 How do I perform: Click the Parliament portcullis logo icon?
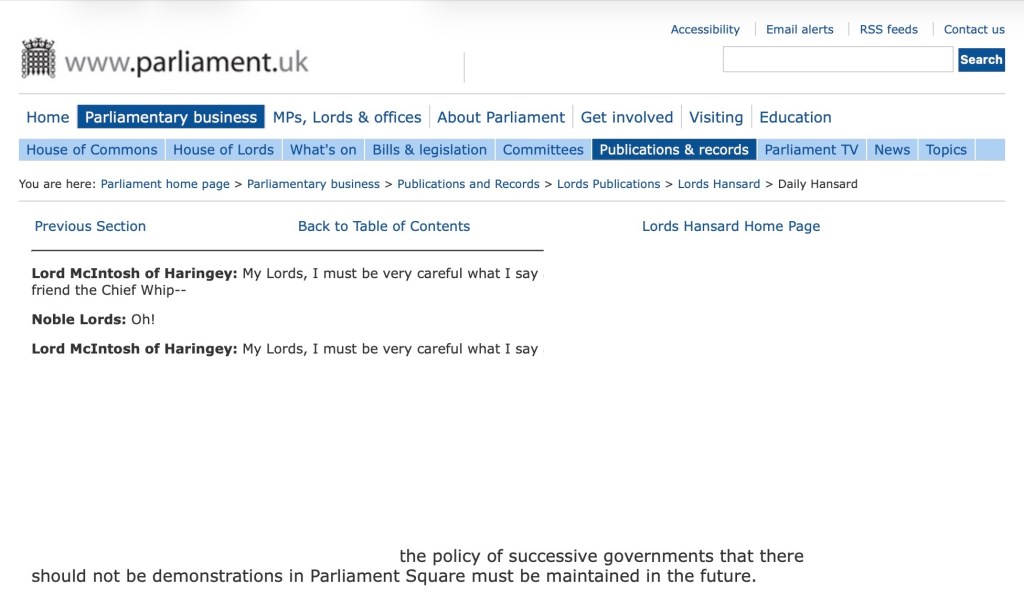click(38, 59)
